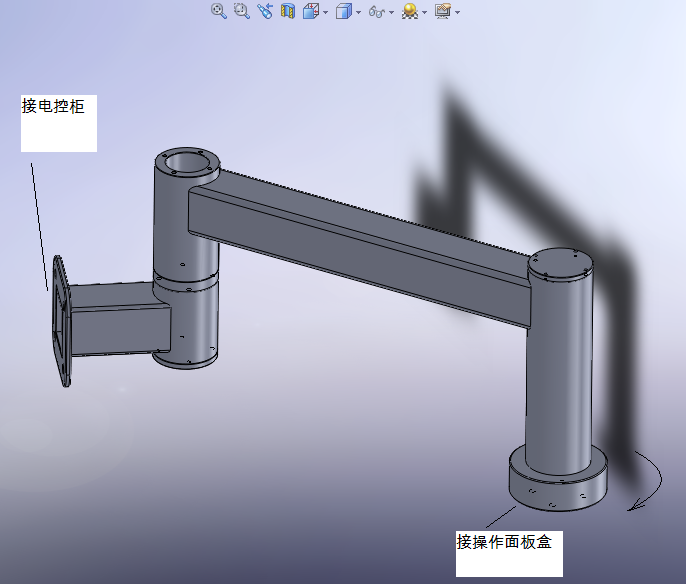
Task: Expand the Hide/Show Items dropdown arrow
Action: pos(392,13)
